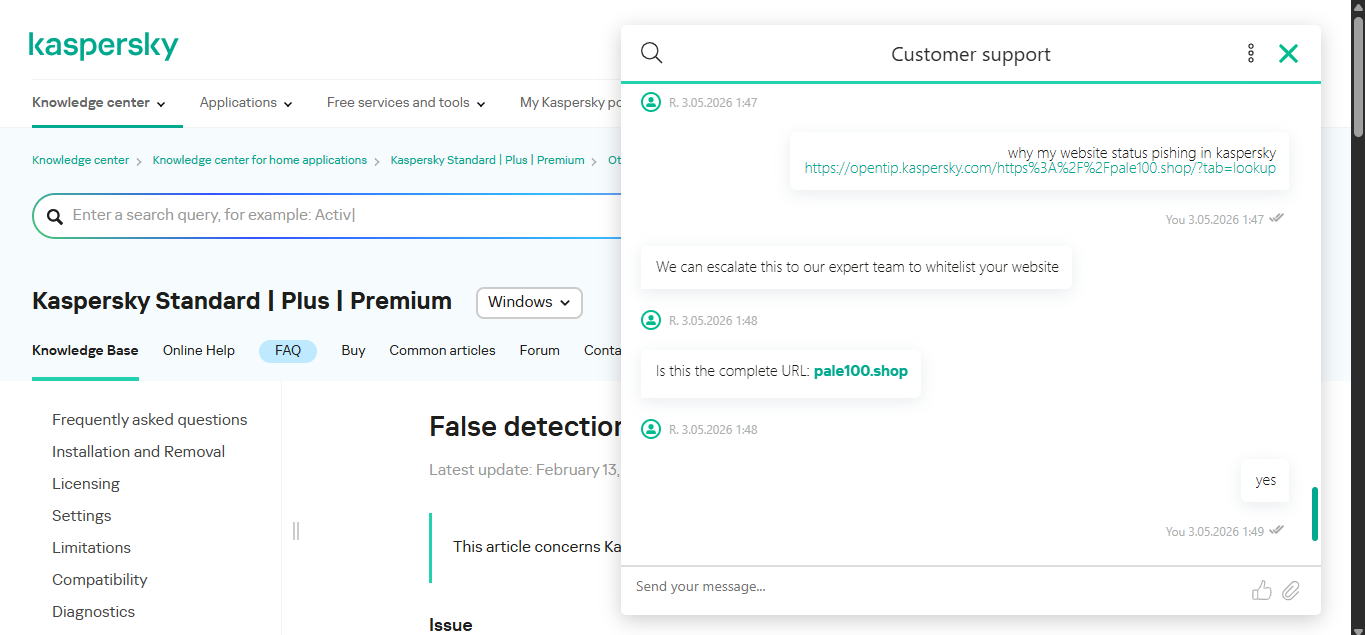The width and height of the screenshot is (1365, 635).
Task: Open the Windows platform dropdown
Action: pyautogui.click(x=529, y=302)
